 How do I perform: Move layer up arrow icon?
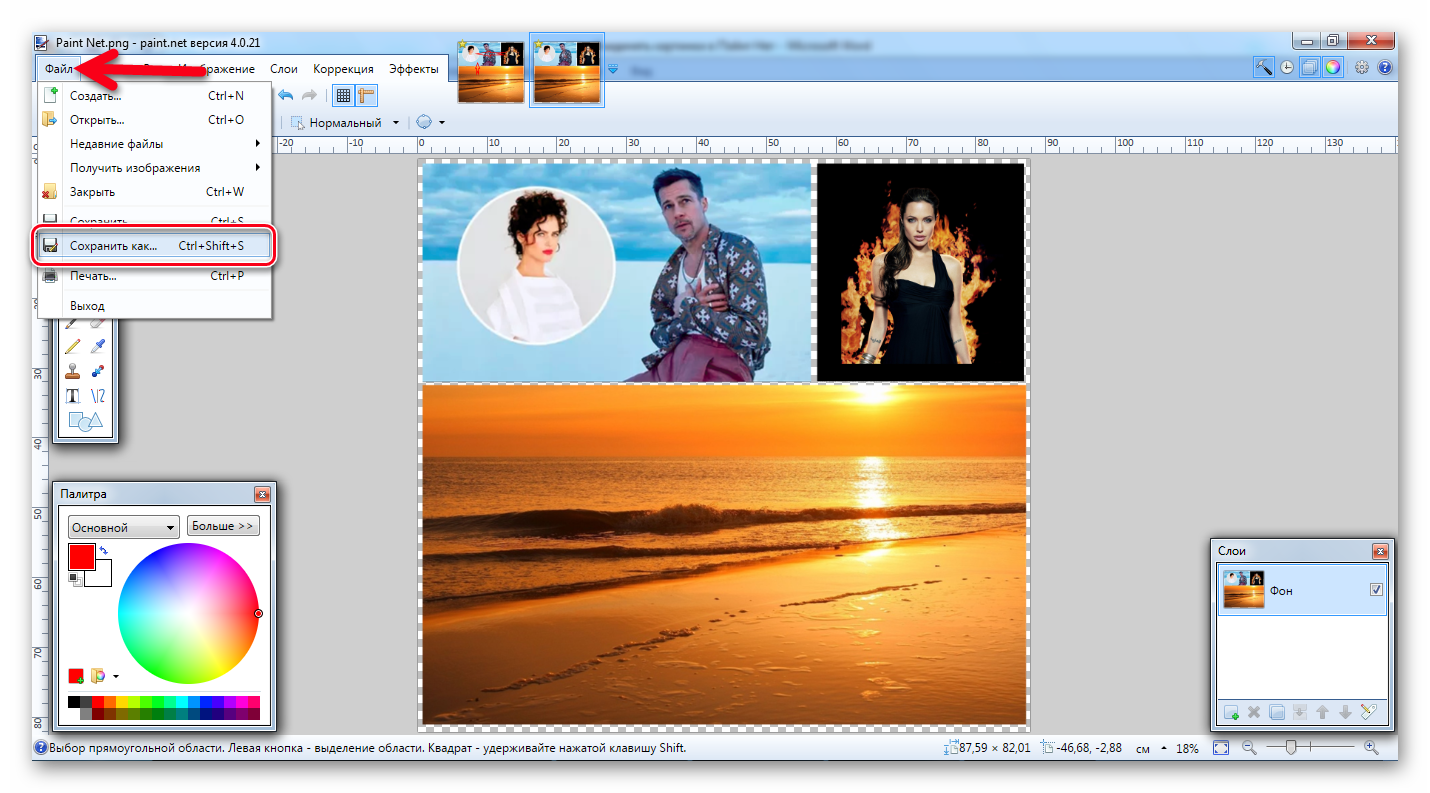[x=1322, y=712]
